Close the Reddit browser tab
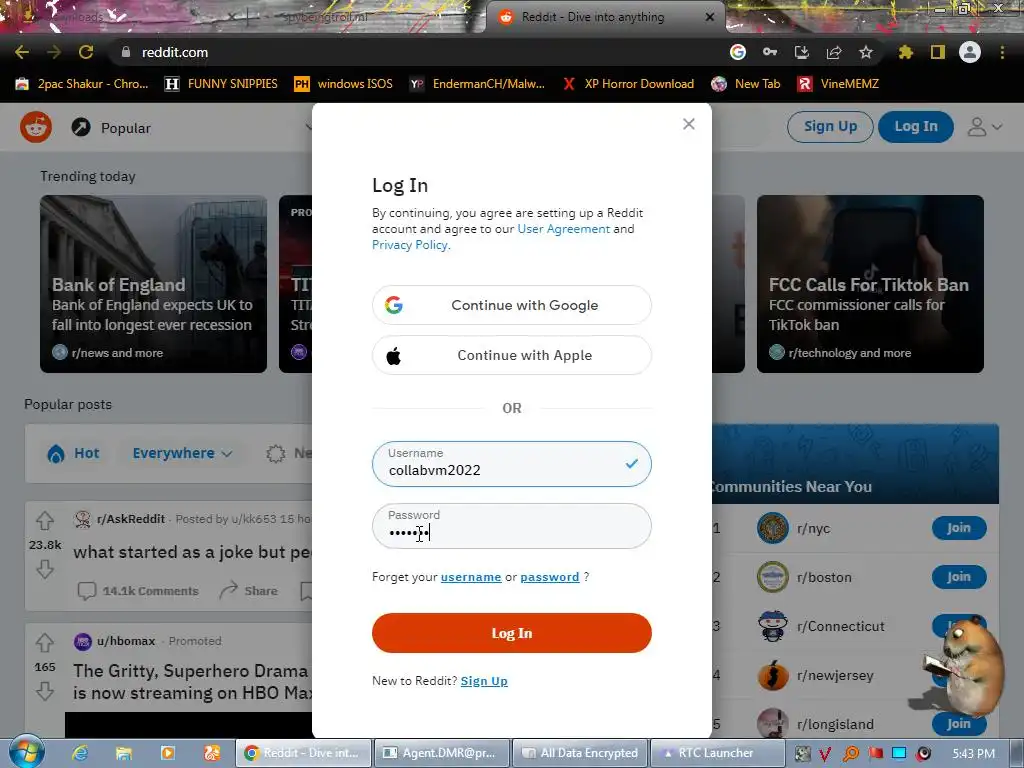Image resolution: width=1024 pixels, height=768 pixels. click(710, 17)
